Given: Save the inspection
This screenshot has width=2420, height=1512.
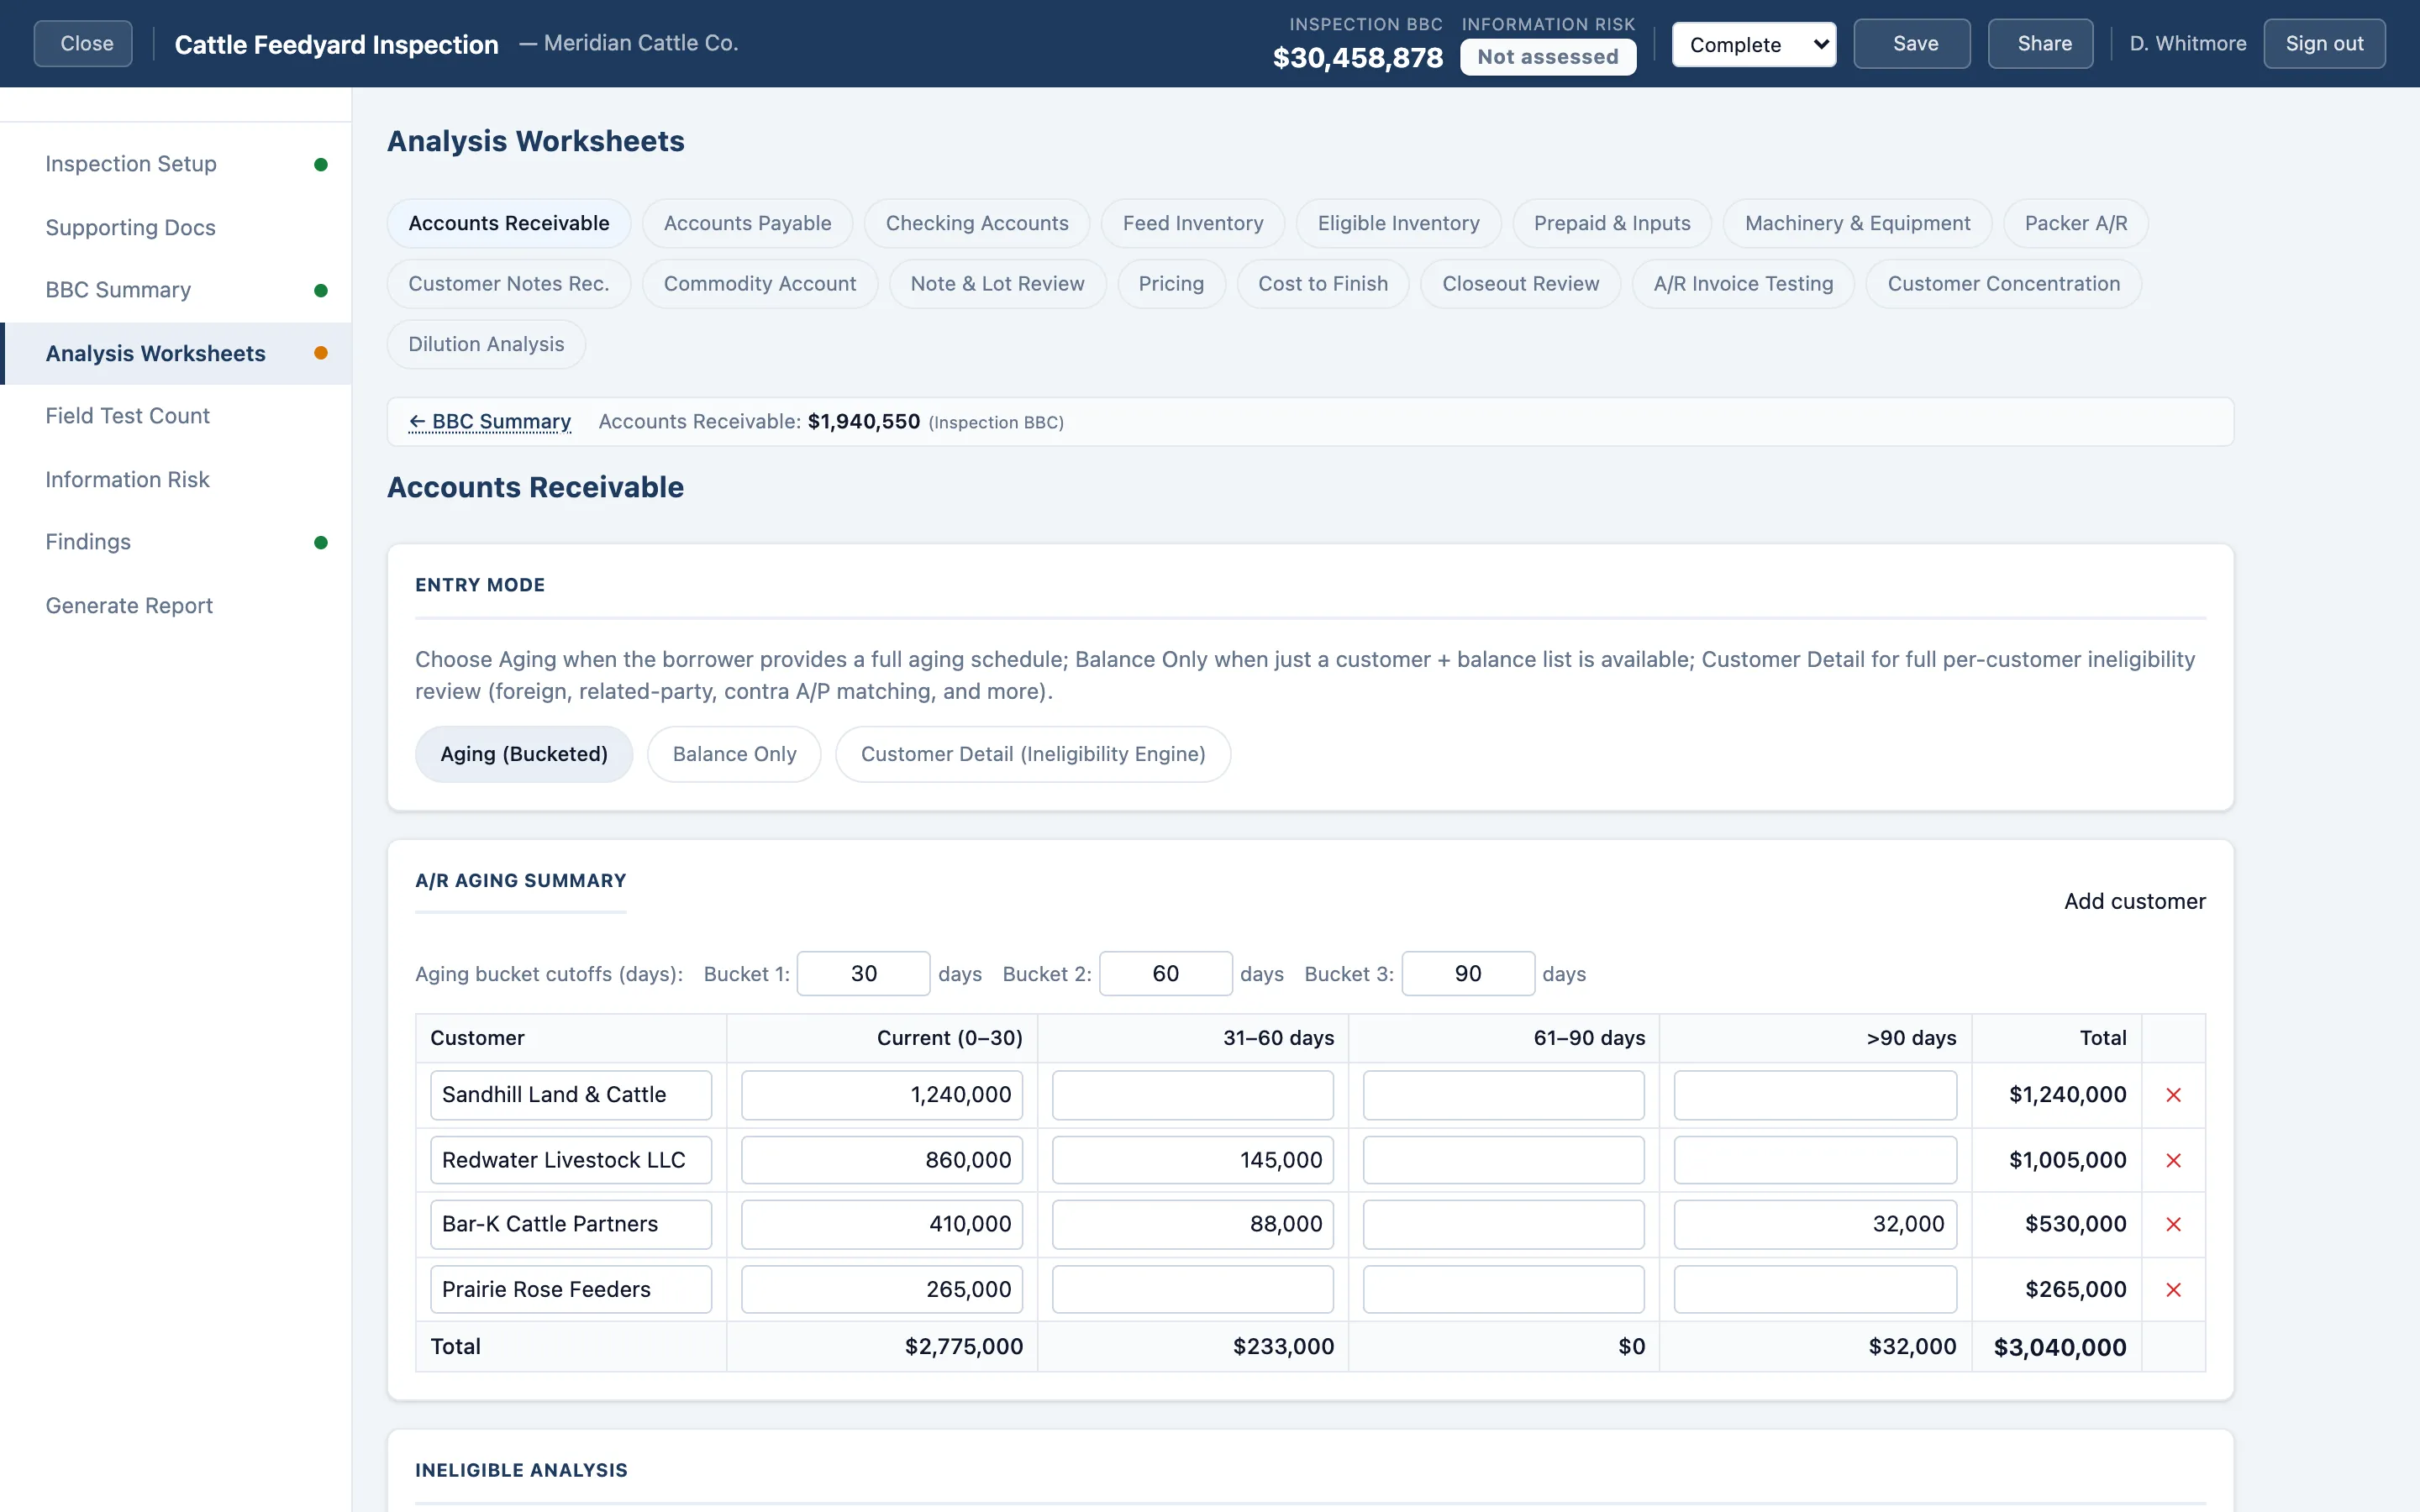Looking at the screenshot, I should (x=1912, y=44).
